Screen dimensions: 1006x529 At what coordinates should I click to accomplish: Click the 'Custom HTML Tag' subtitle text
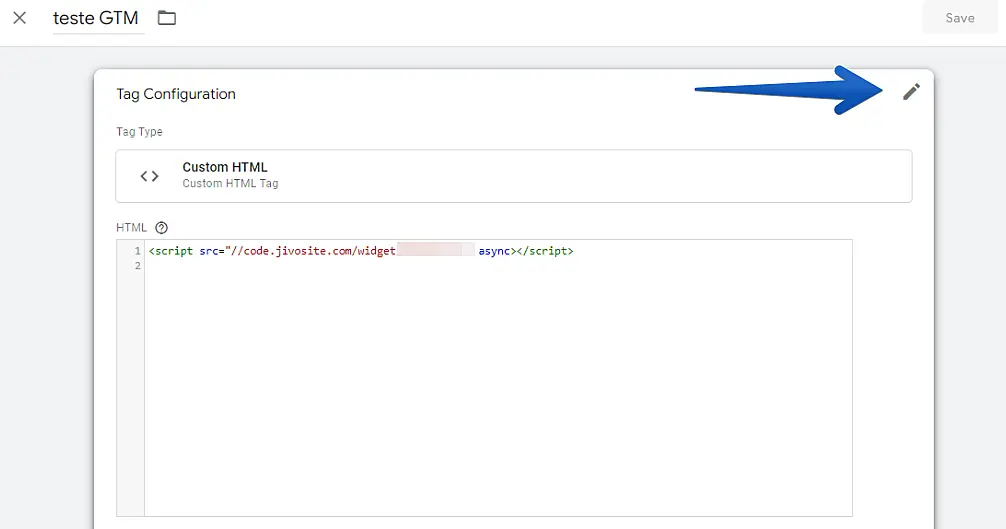click(230, 184)
